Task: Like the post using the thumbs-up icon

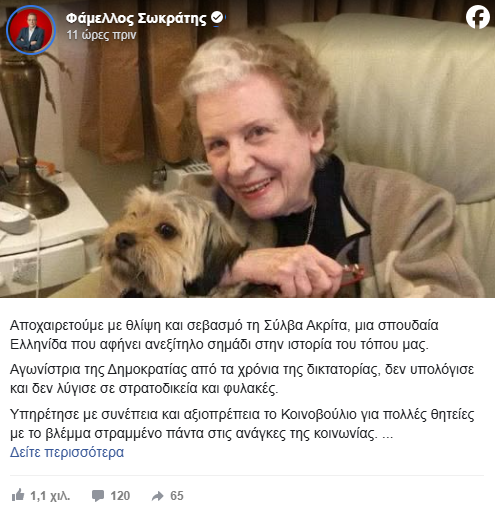Action: (18, 495)
